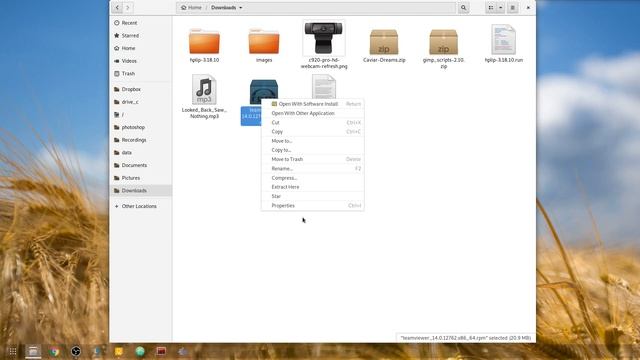Viewport: 640px width, 360px height.
Task: Launch Chrome from the taskbar
Action: 54,351
